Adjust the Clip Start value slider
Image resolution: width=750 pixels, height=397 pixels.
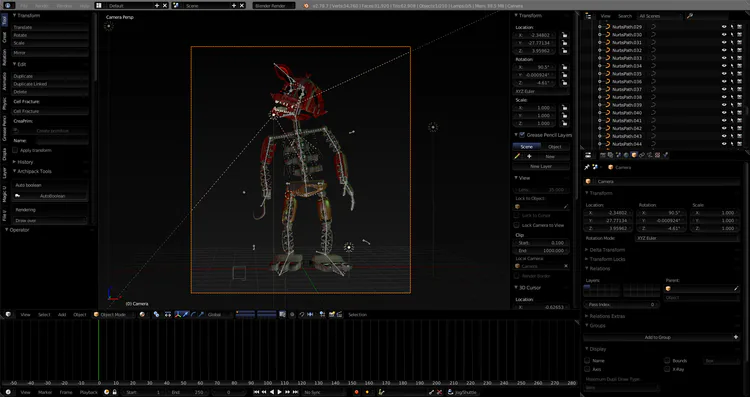pyautogui.click(x=541, y=243)
